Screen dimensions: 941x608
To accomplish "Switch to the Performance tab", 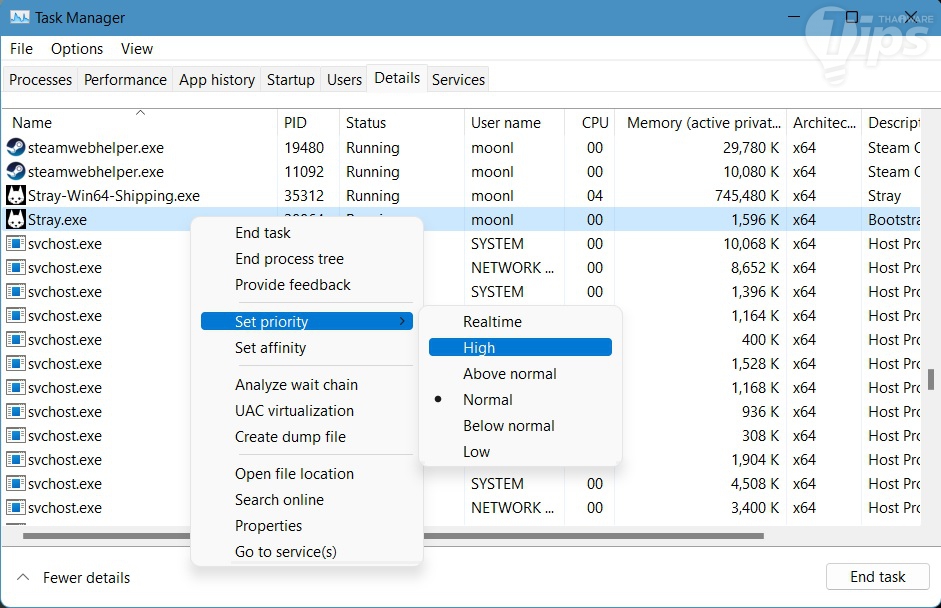I will click(125, 80).
